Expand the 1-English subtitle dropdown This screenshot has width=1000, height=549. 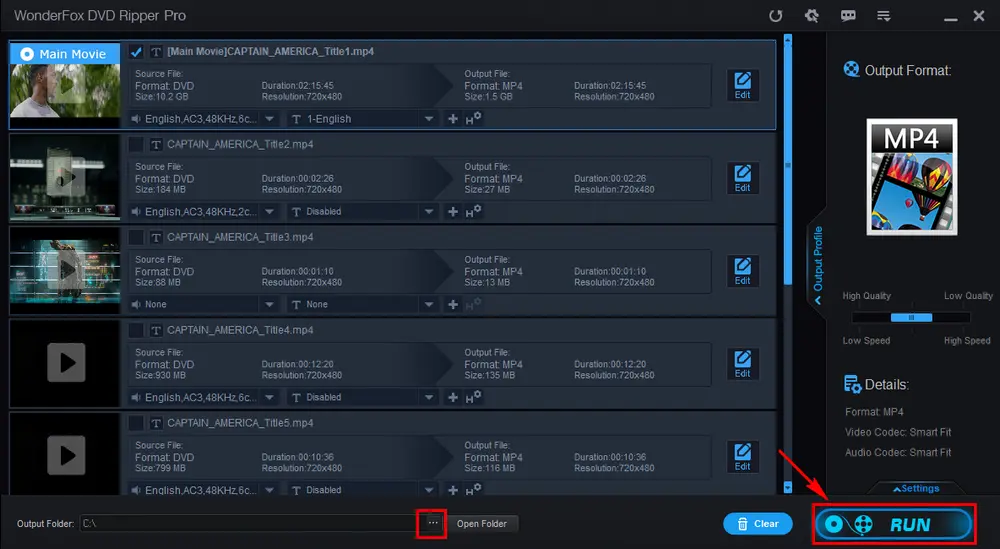(363, 119)
